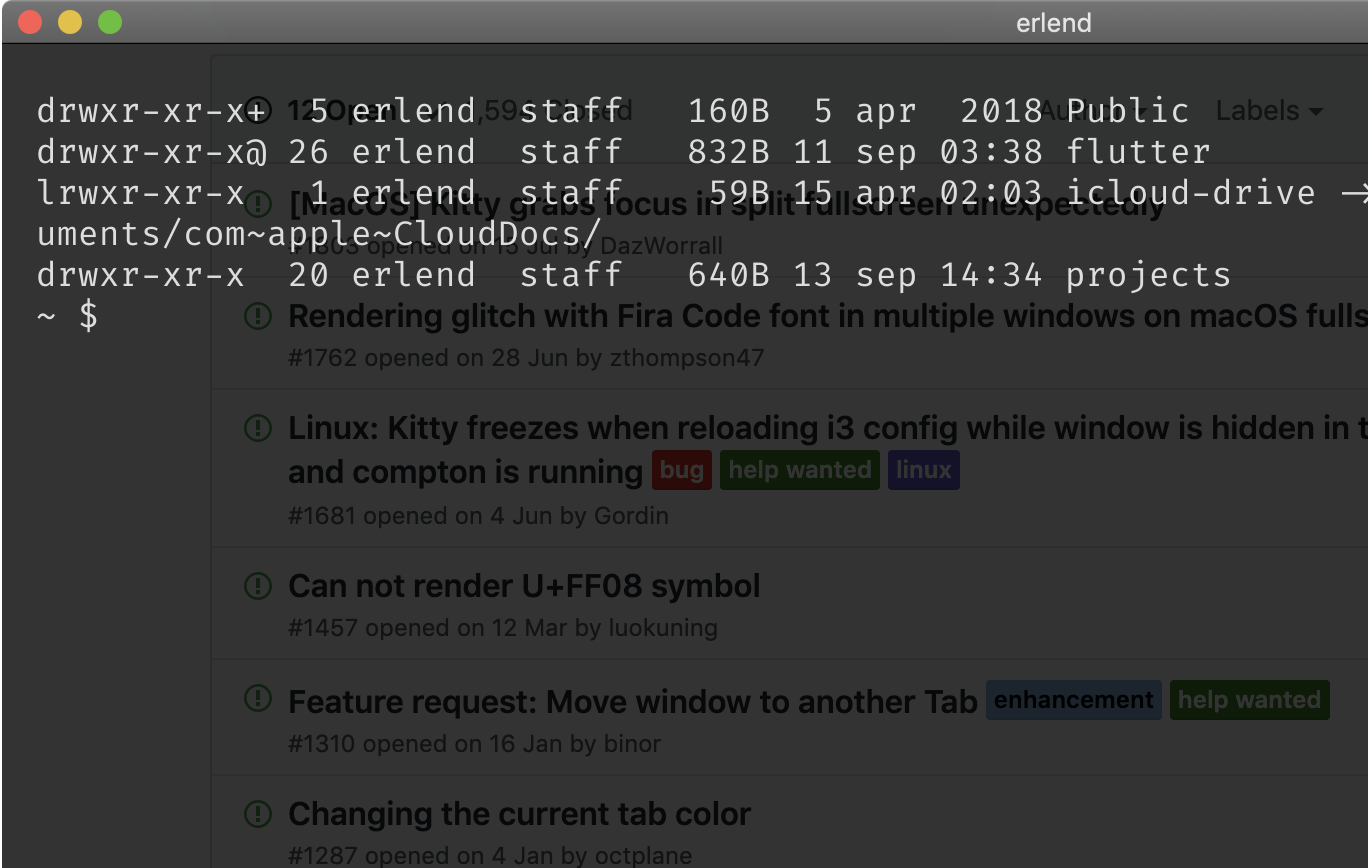Filter by the "enhancement" label
Viewport: 1368px width, 868px height.
pyautogui.click(x=1073, y=700)
